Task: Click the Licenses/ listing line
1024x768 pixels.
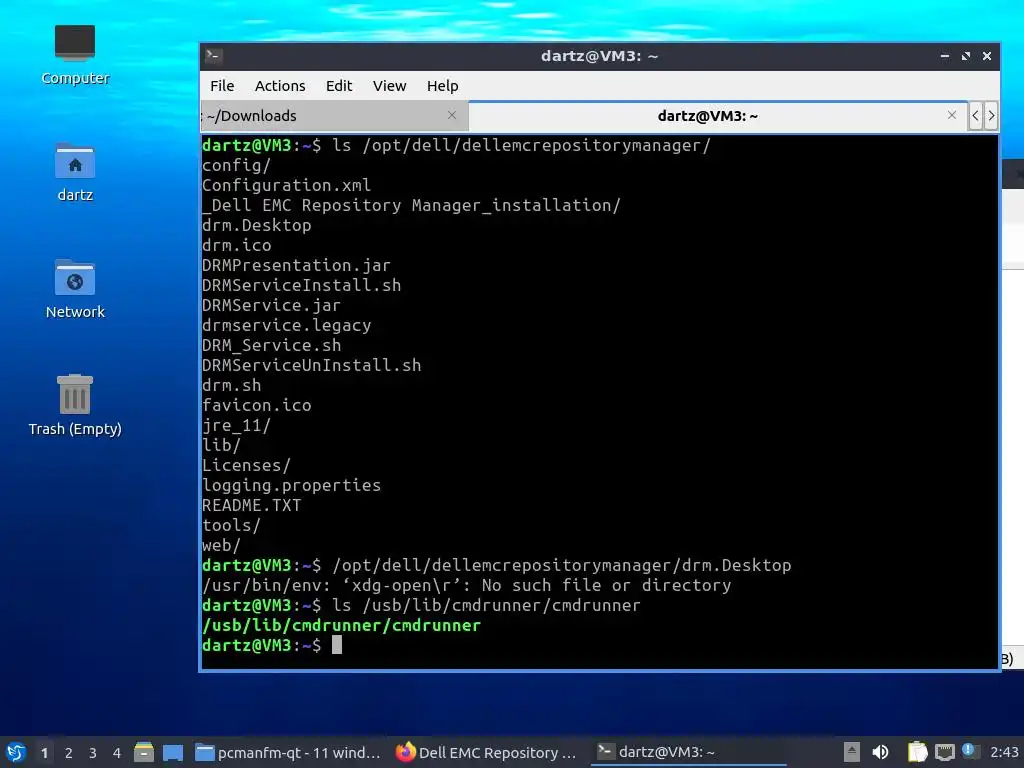Action: pyautogui.click(x=246, y=465)
